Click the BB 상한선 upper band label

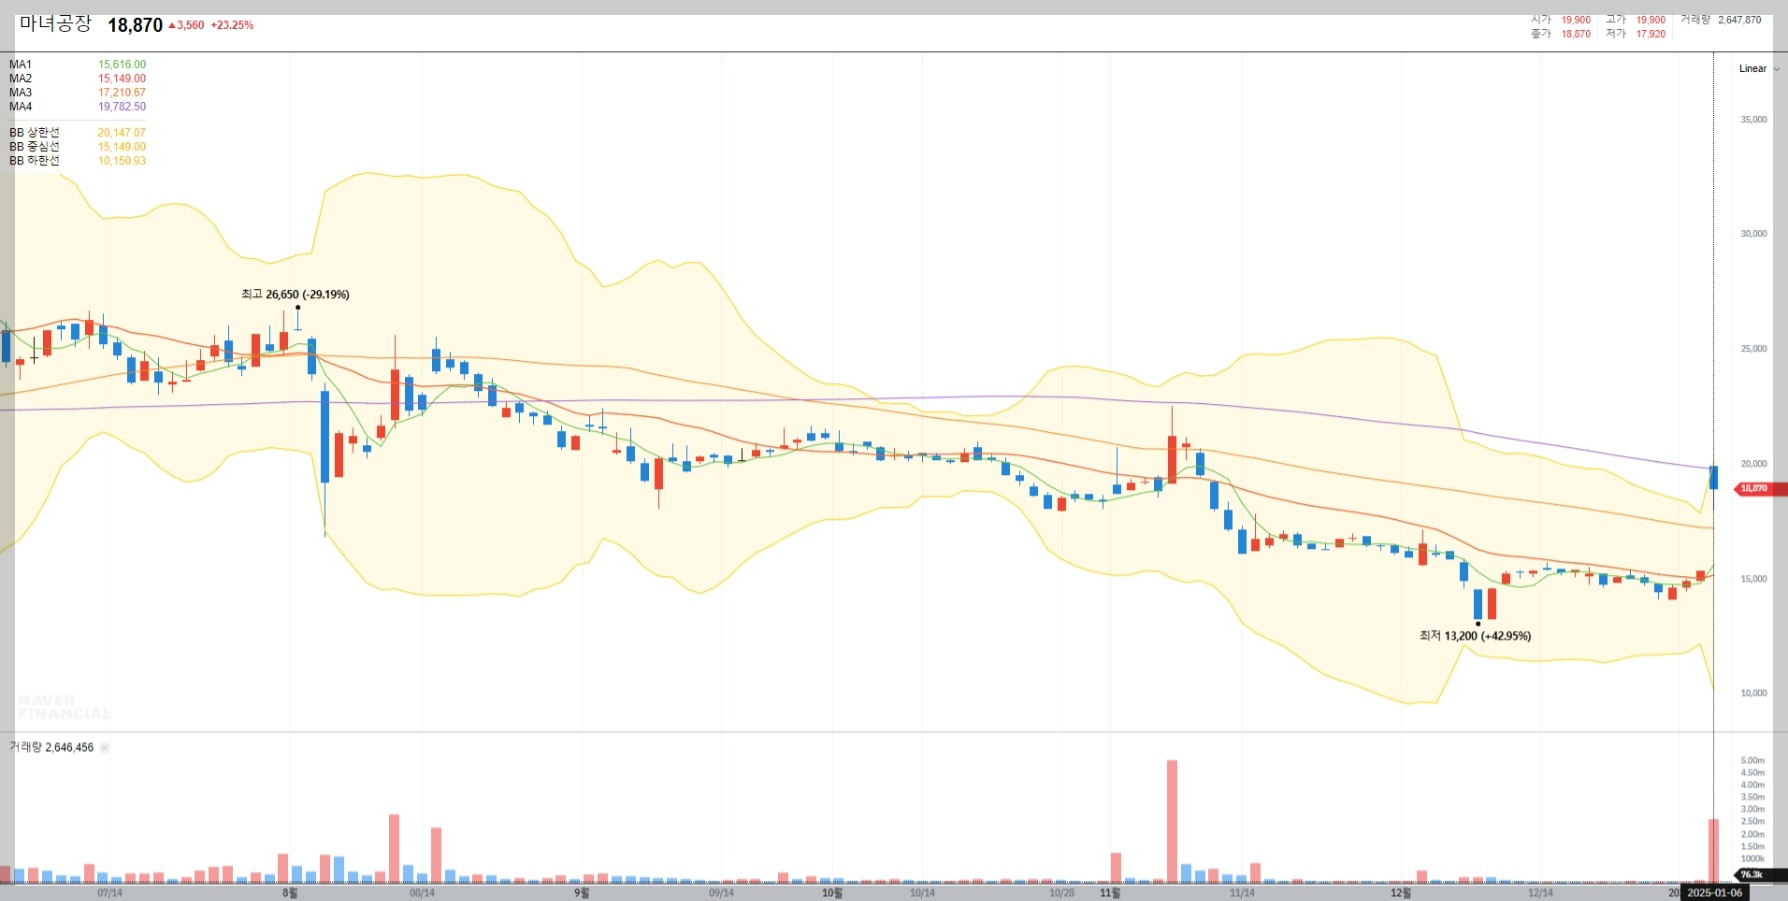click(x=35, y=133)
